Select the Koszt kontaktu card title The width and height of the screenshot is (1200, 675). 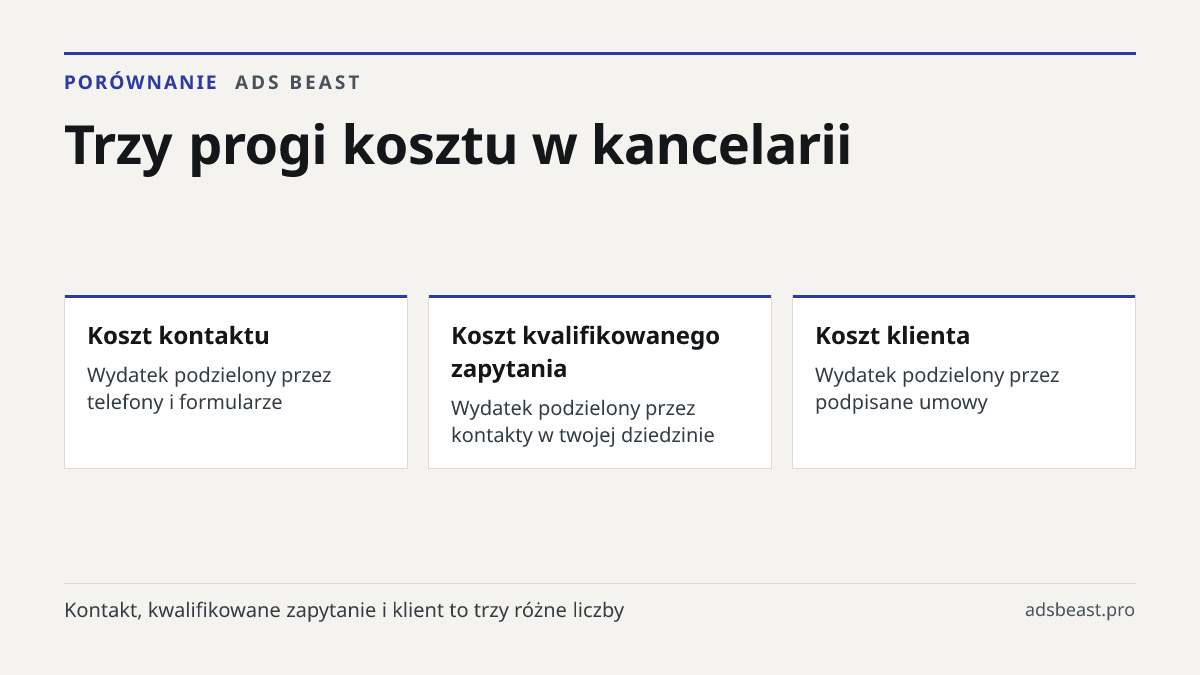[178, 335]
